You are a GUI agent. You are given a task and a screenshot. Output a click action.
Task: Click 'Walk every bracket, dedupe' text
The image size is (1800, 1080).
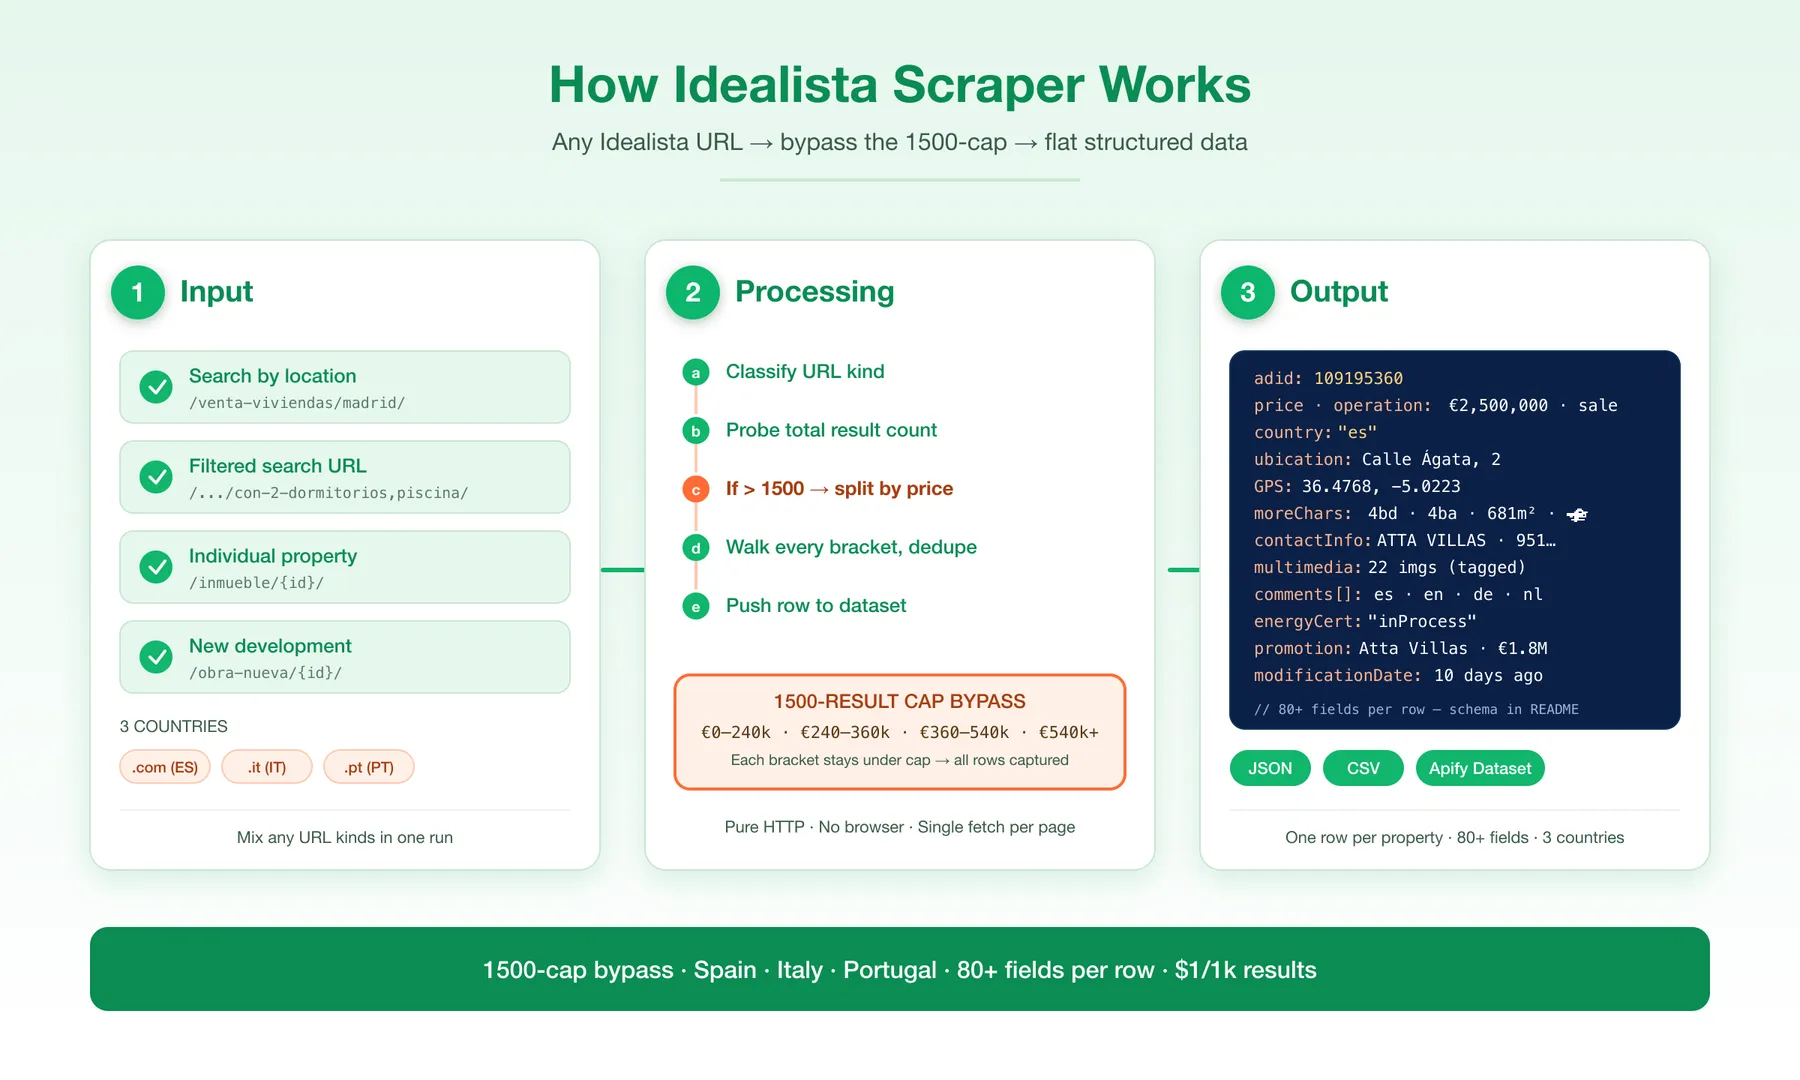tap(851, 547)
